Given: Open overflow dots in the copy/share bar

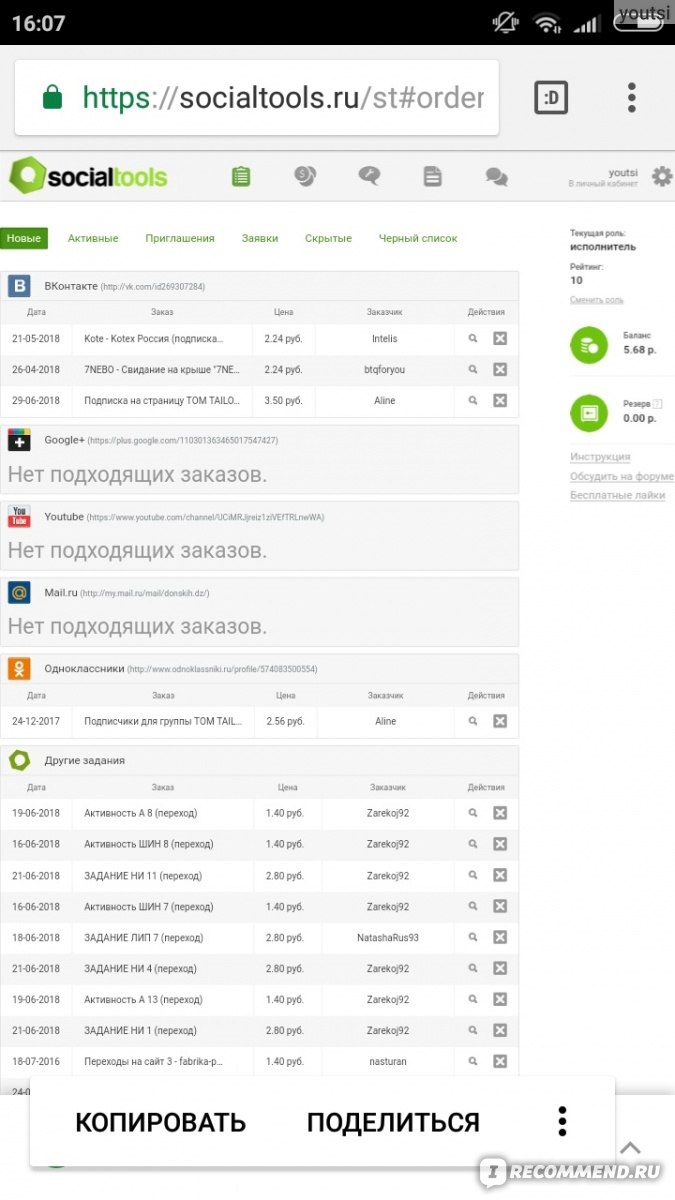Looking at the screenshot, I should (x=563, y=1121).
